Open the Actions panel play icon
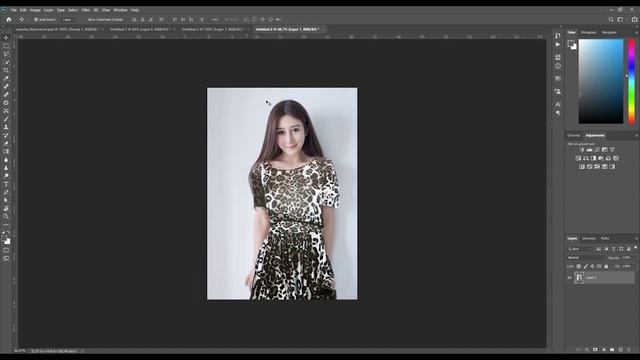The width and height of the screenshot is (640, 360). coord(558,44)
